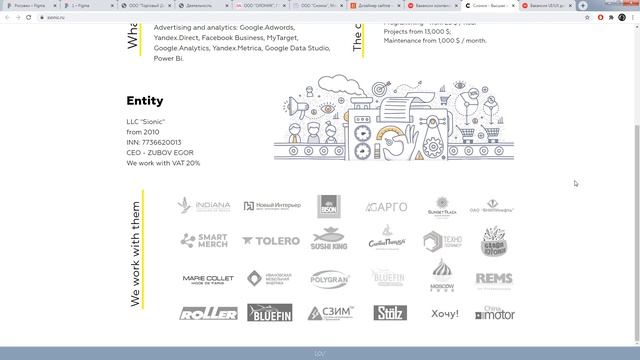
Task: Click 'We work with them' vertical heading
Action: (x=135, y=254)
